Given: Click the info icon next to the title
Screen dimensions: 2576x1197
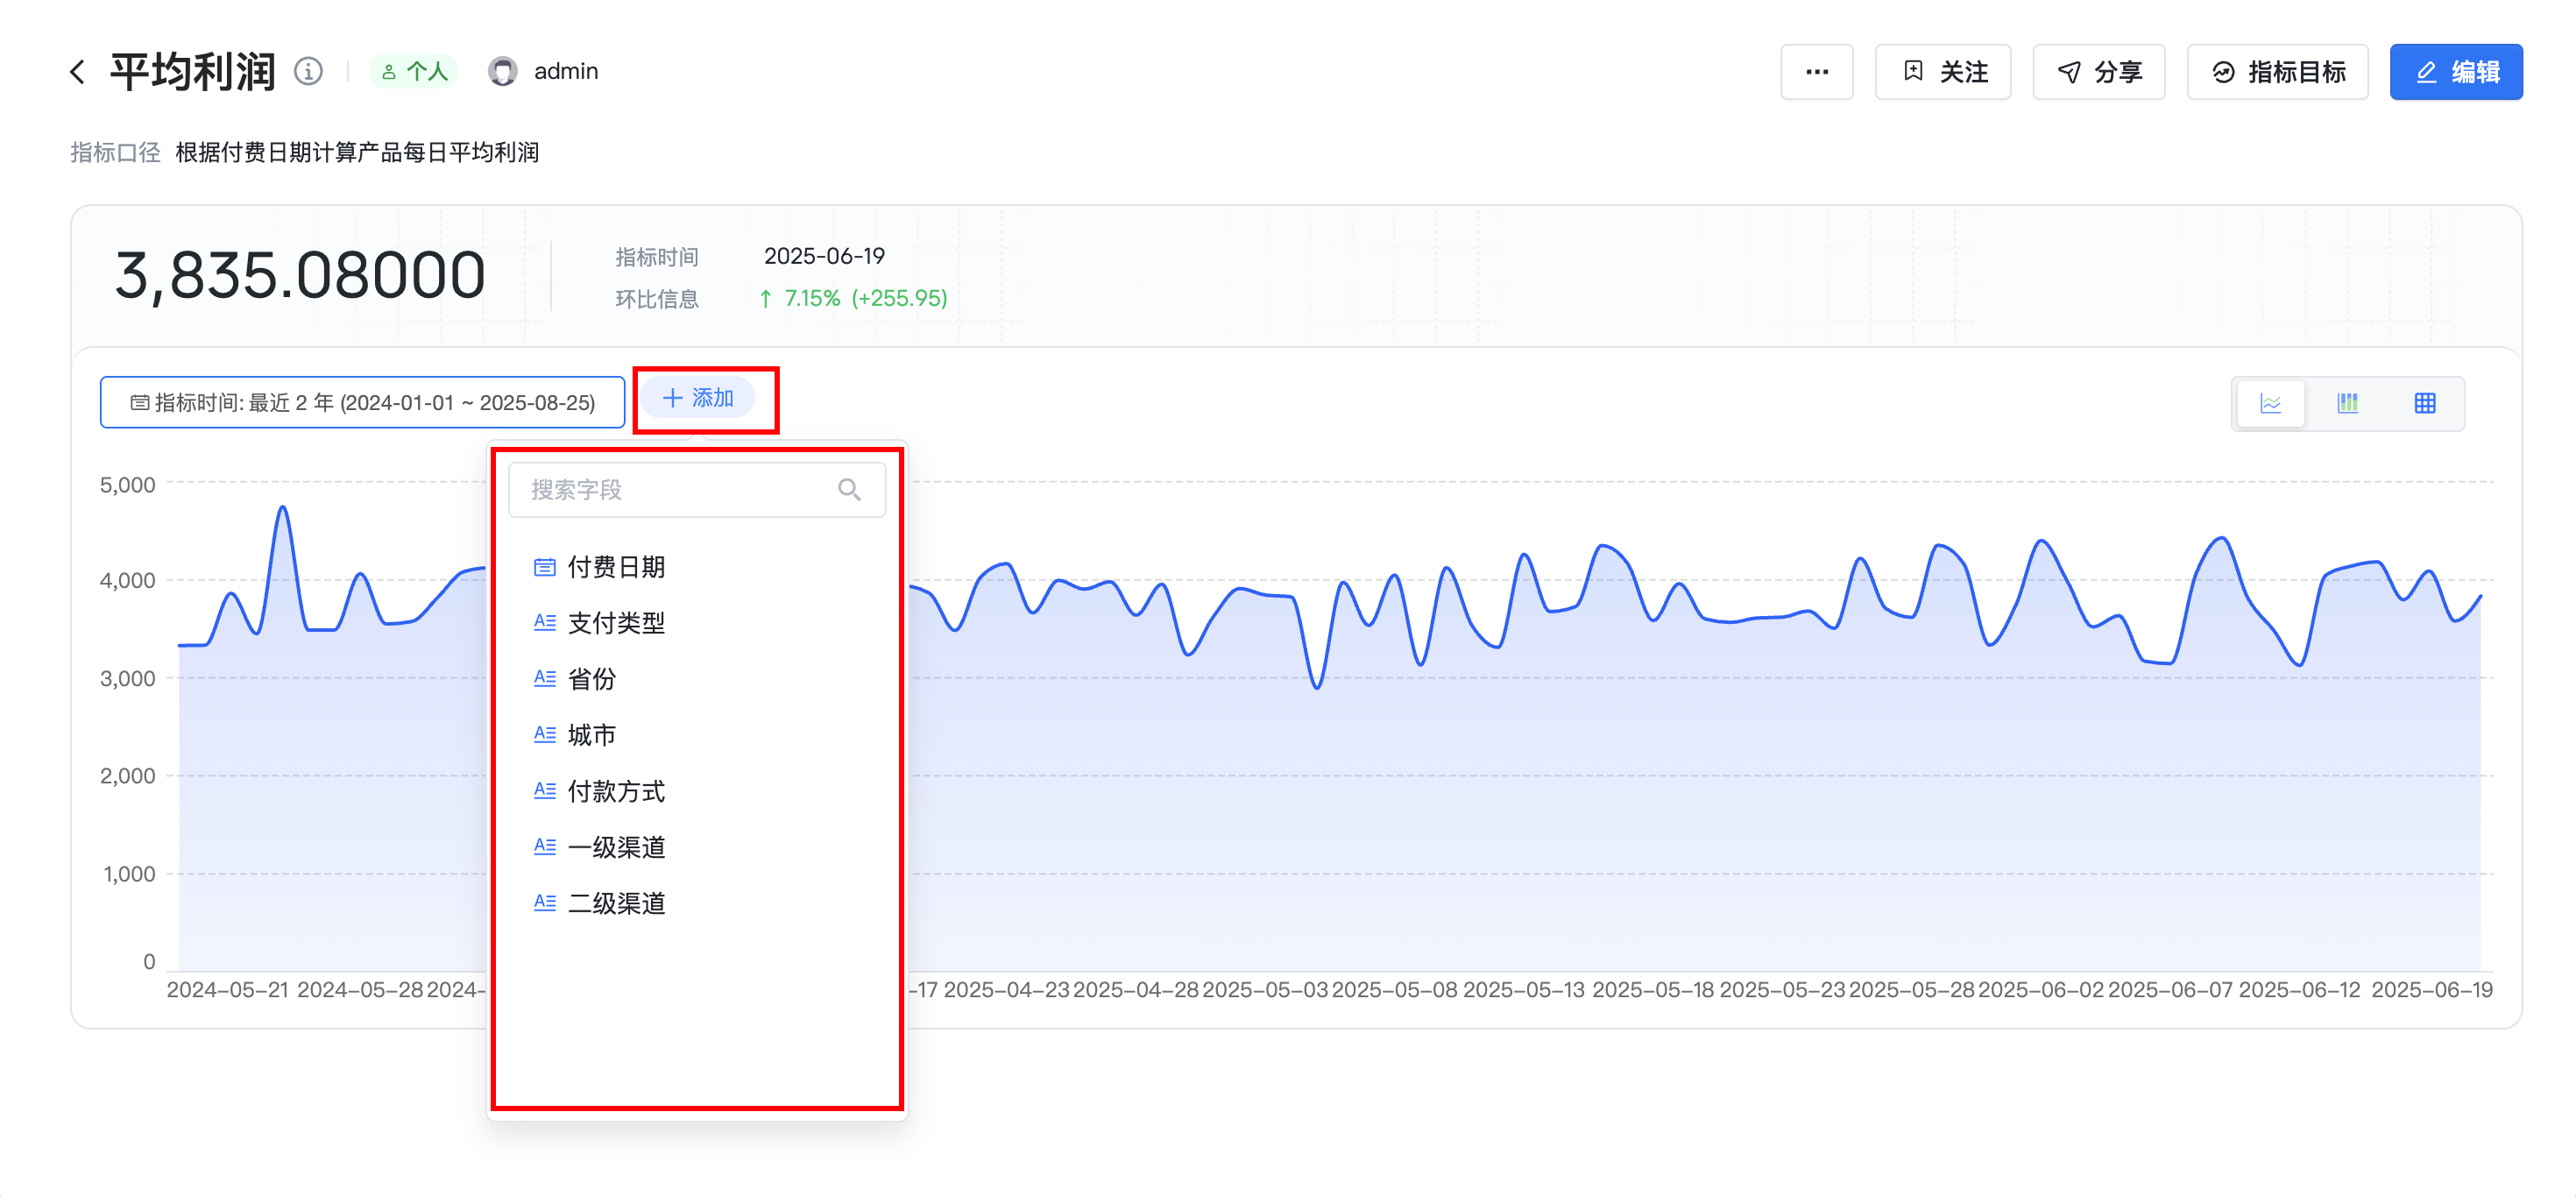Looking at the screenshot, I should click(308, 72).
